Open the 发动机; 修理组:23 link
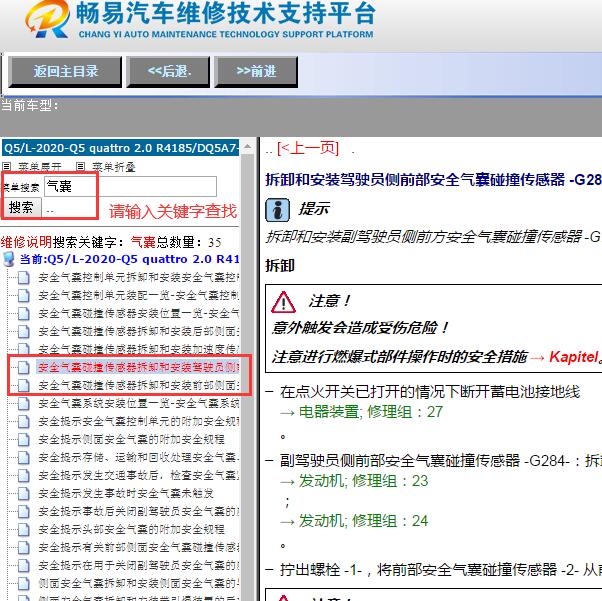Viewport: 602px width, 601px height. tap(363, 481)
